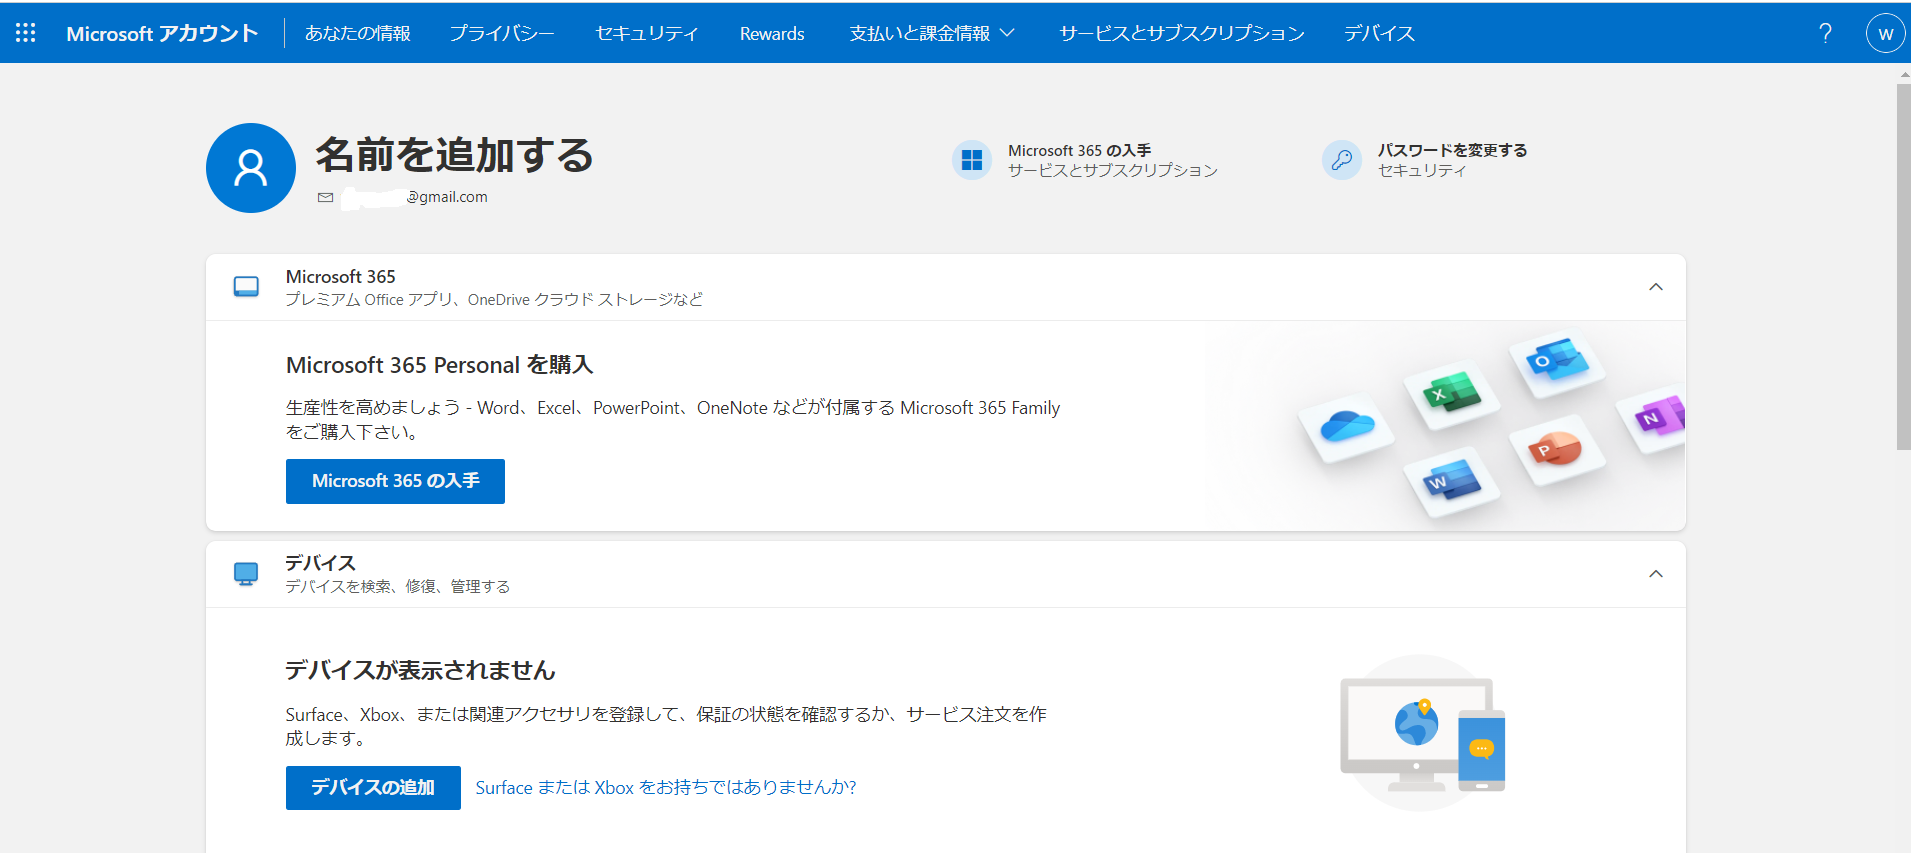
Task: Open the セキュリティ tab
Action: point(647,33)
